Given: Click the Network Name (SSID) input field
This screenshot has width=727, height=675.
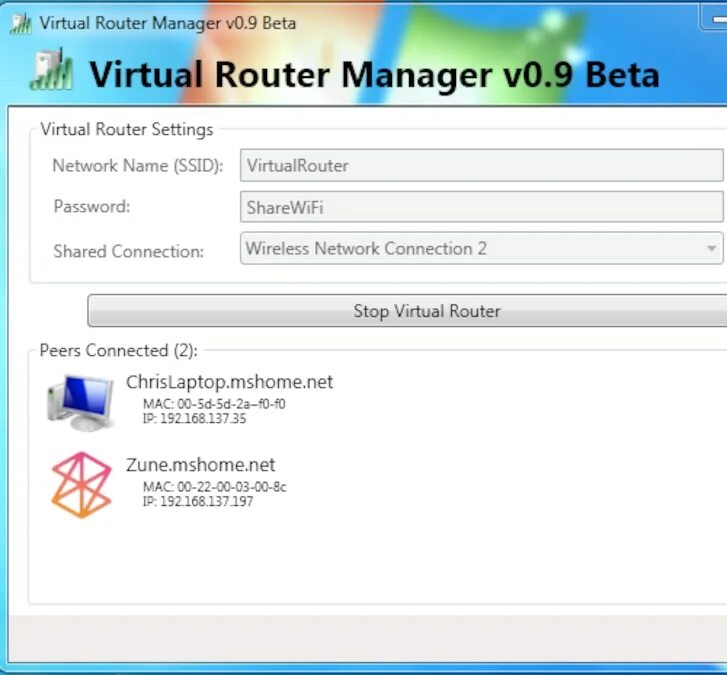Looking at the screenshot, I should (481, 165).
